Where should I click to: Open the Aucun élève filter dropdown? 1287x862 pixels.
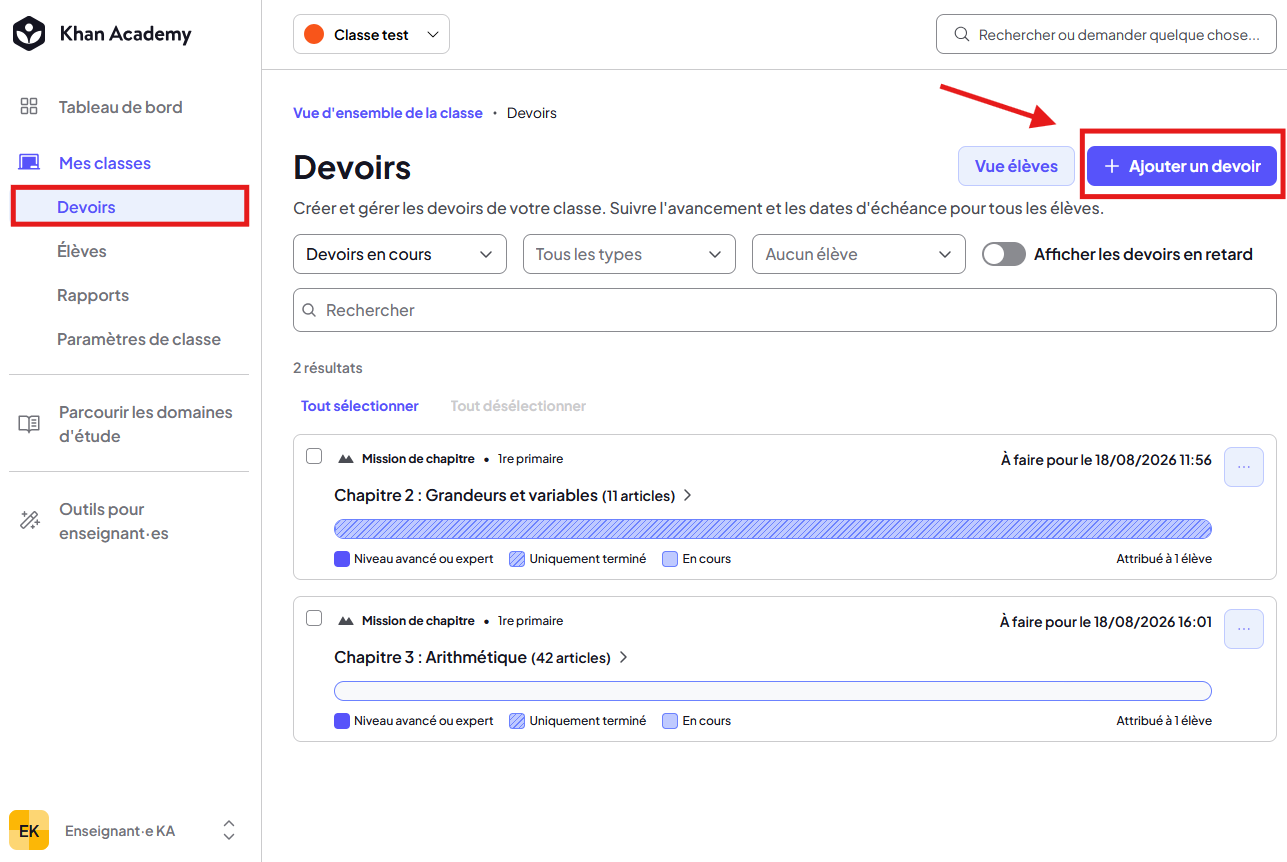coord(859,254)
